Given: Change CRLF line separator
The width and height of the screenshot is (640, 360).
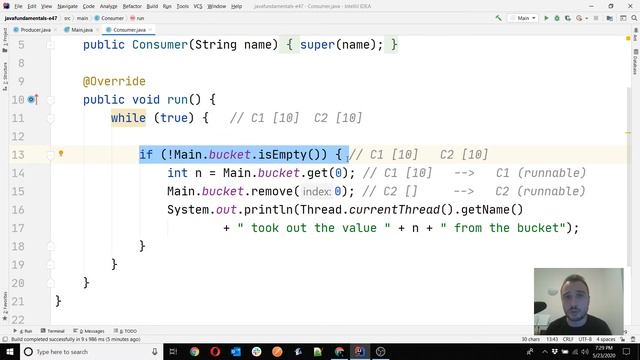Looking at the screenshot, I should coord(568,339).
